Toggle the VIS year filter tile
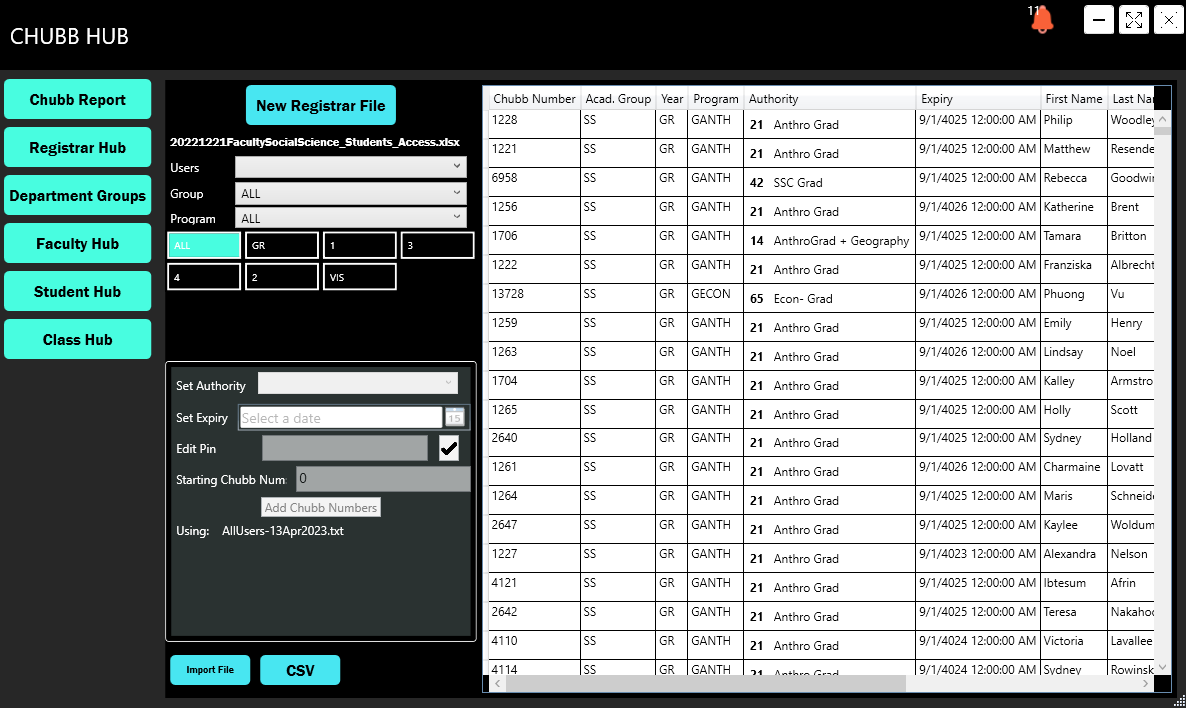The width and height of the screenshot is (1186, 708). coord(360,276)
